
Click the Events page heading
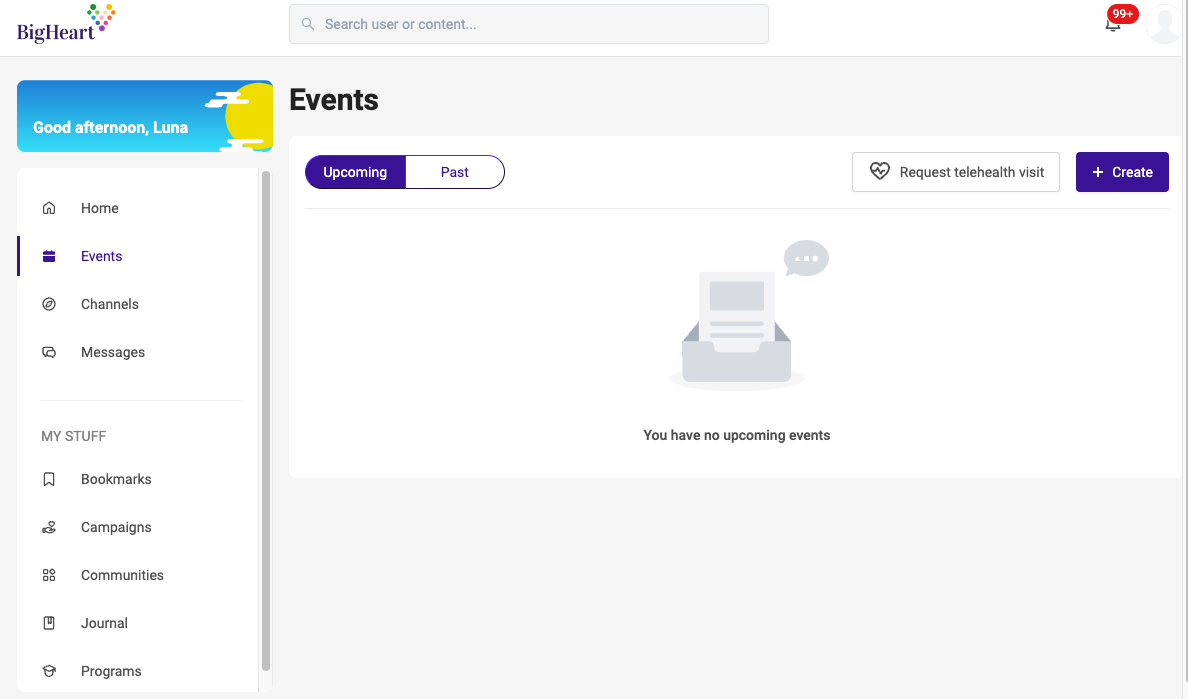(334, 100)
